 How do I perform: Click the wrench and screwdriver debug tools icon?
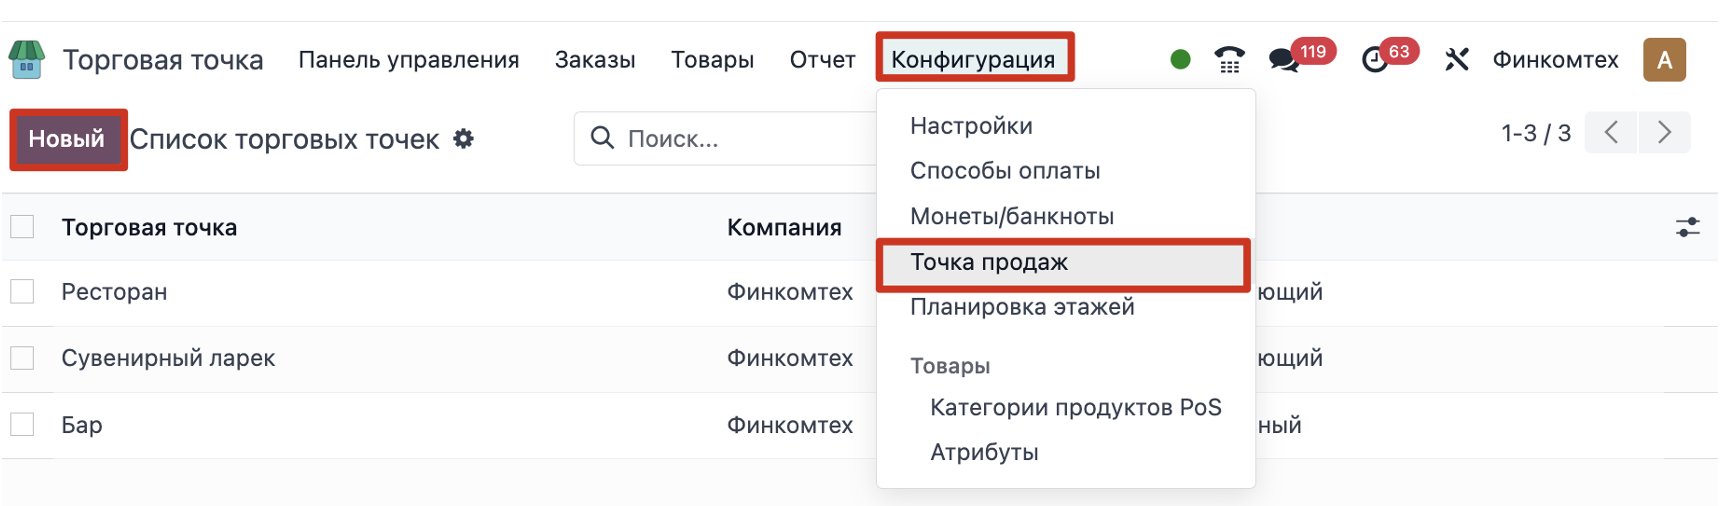[1456, 60]
